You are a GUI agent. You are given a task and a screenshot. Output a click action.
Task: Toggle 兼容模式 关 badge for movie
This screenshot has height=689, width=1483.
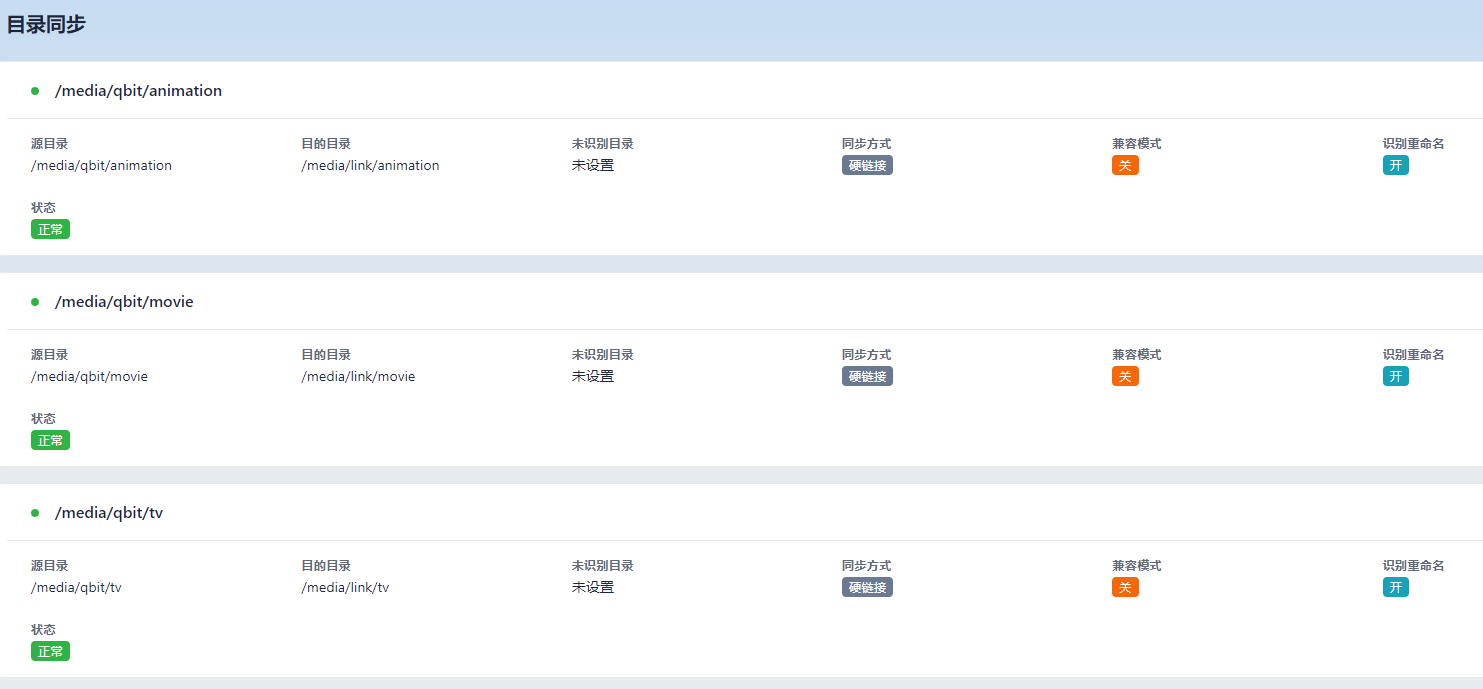click(x=1125, y=377)
